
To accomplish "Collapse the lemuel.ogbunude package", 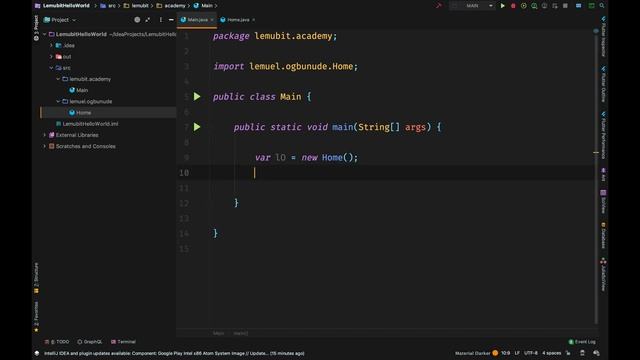I will click(58, 101).
